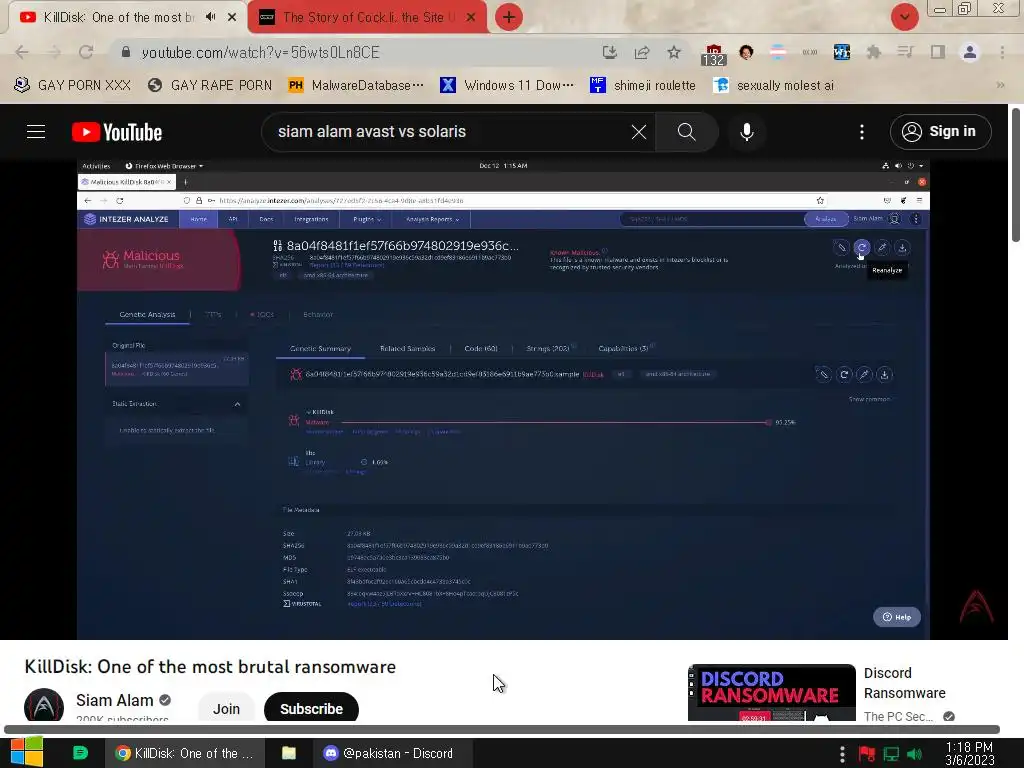
Task: Go back to the previous page
Action: (22, 52)
